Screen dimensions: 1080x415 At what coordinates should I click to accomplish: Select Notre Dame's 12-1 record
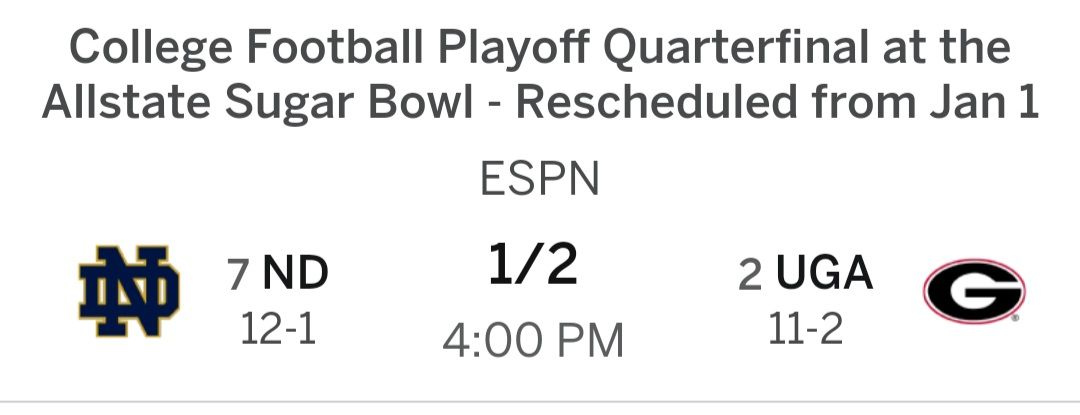pyautogui.click(x=278, y=330)
